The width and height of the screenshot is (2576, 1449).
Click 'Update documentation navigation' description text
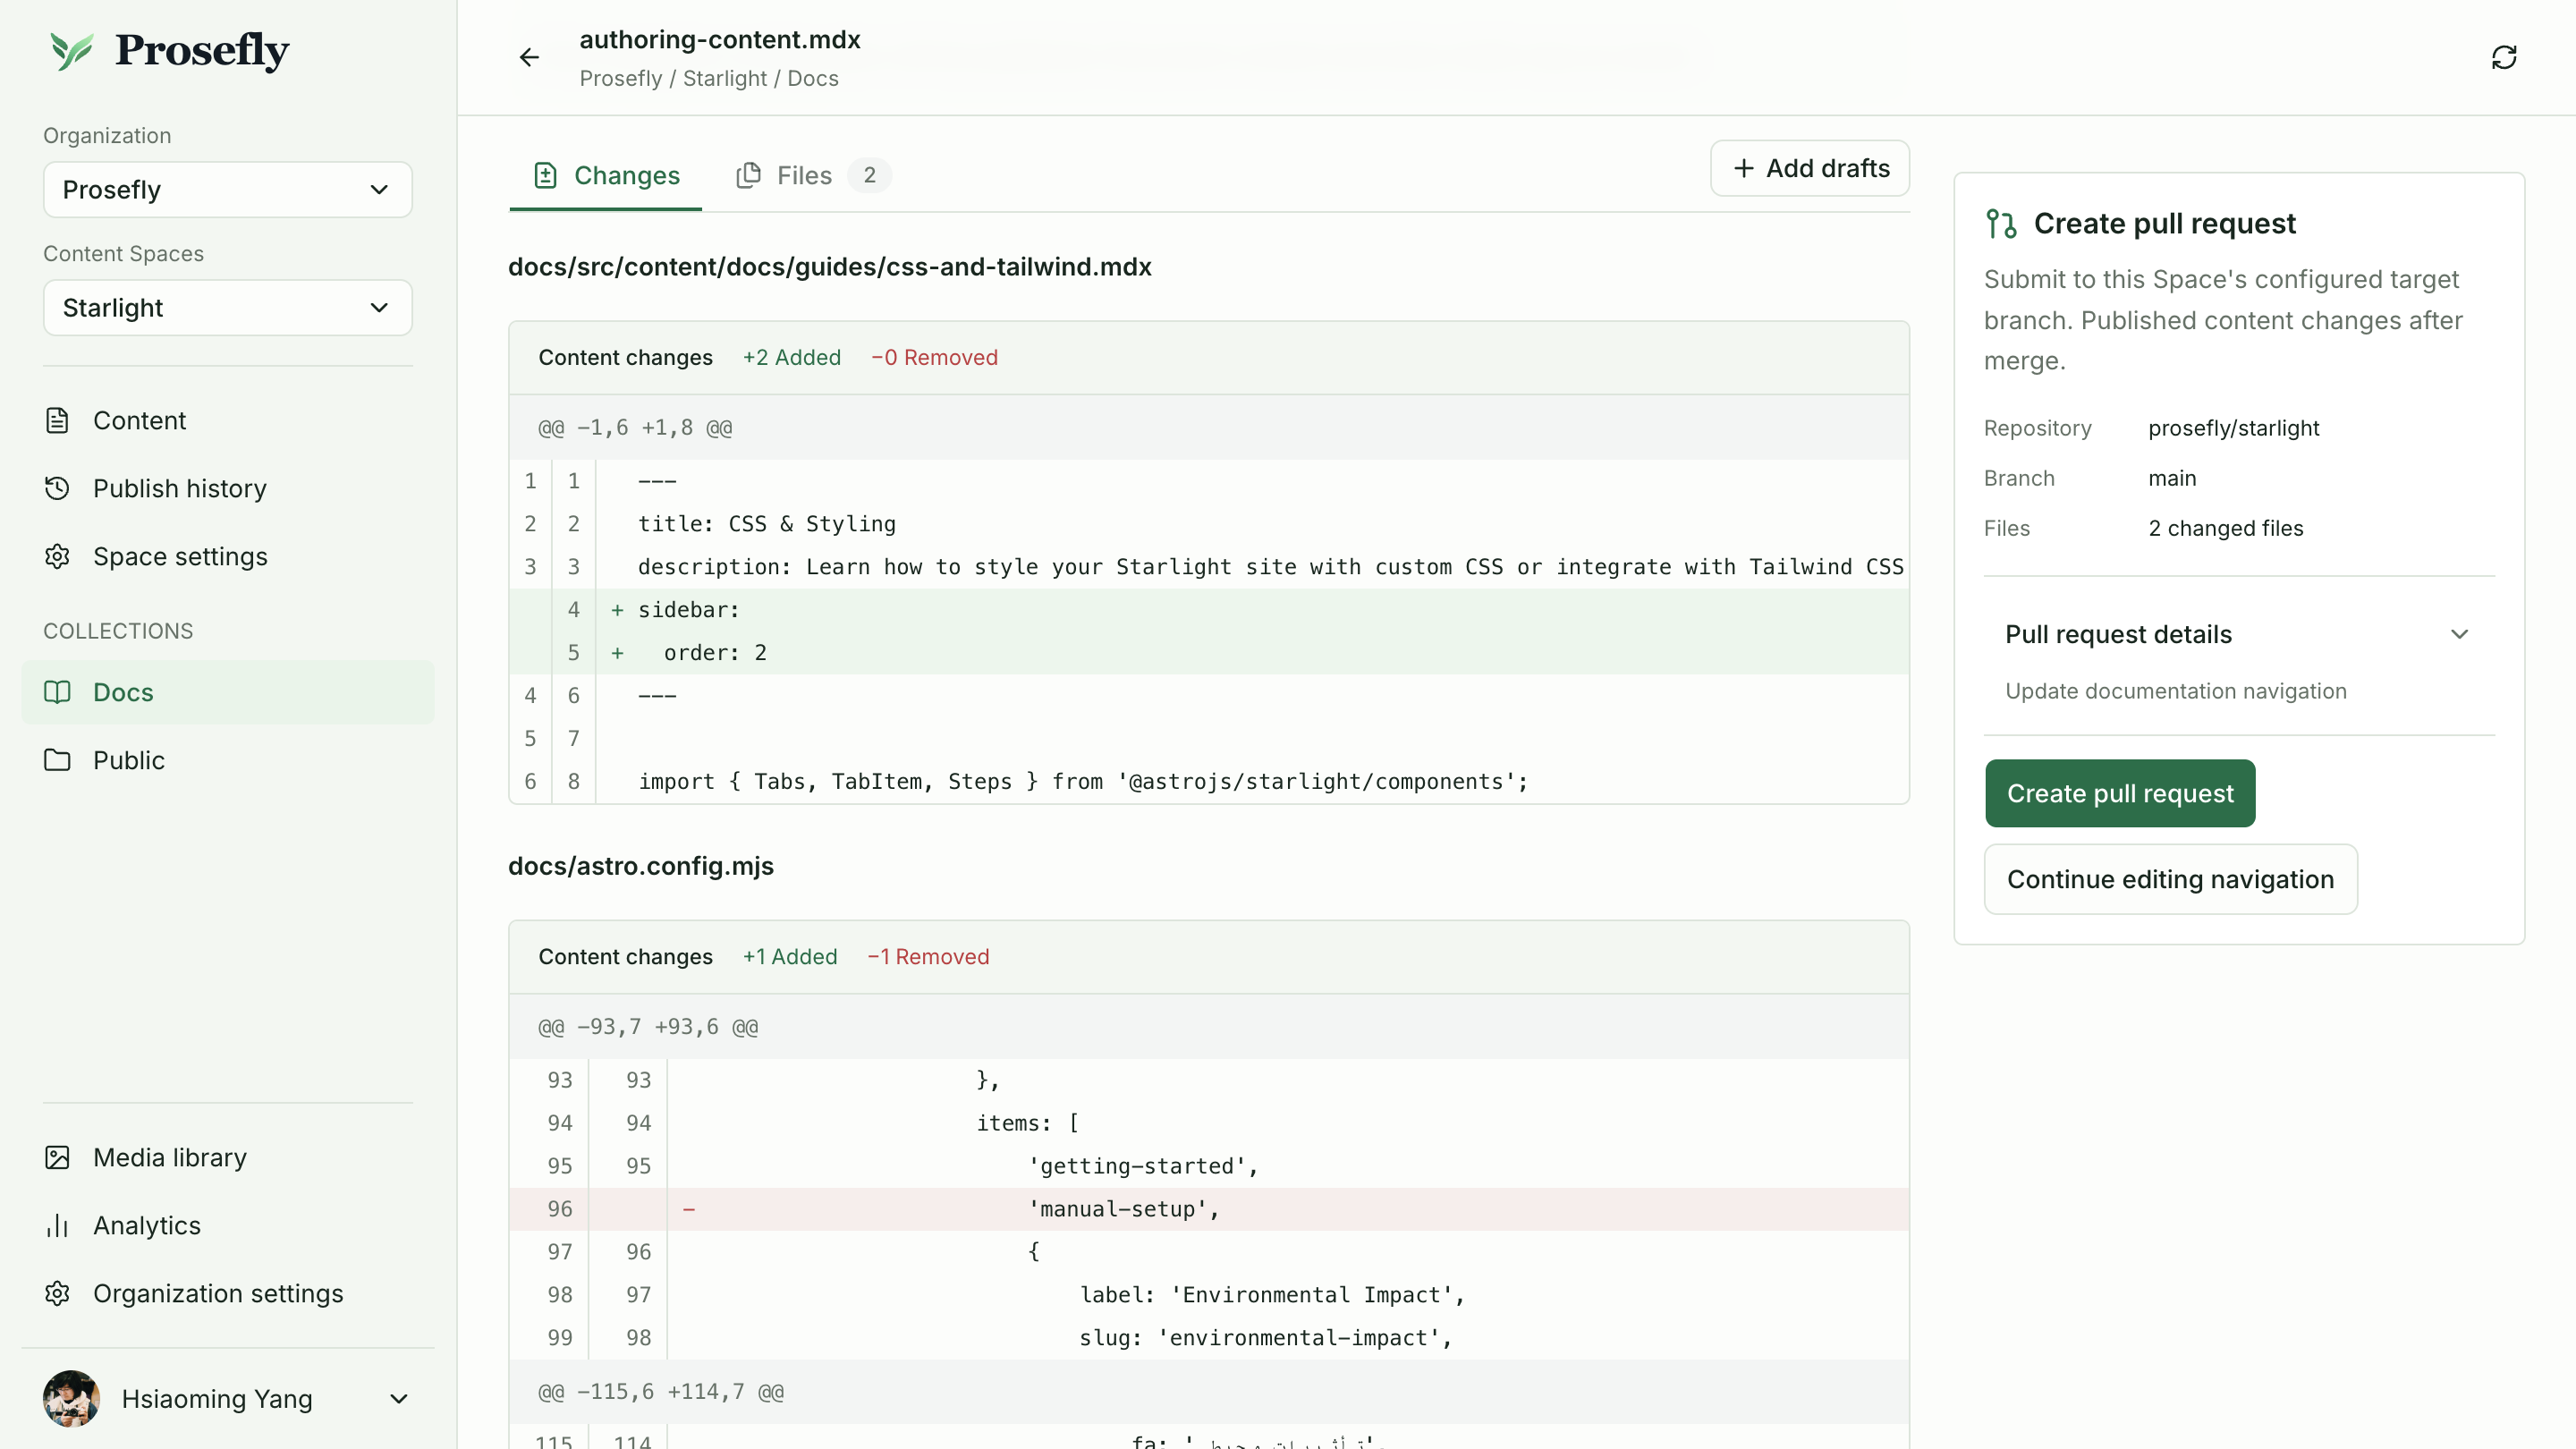[2175, 691]
